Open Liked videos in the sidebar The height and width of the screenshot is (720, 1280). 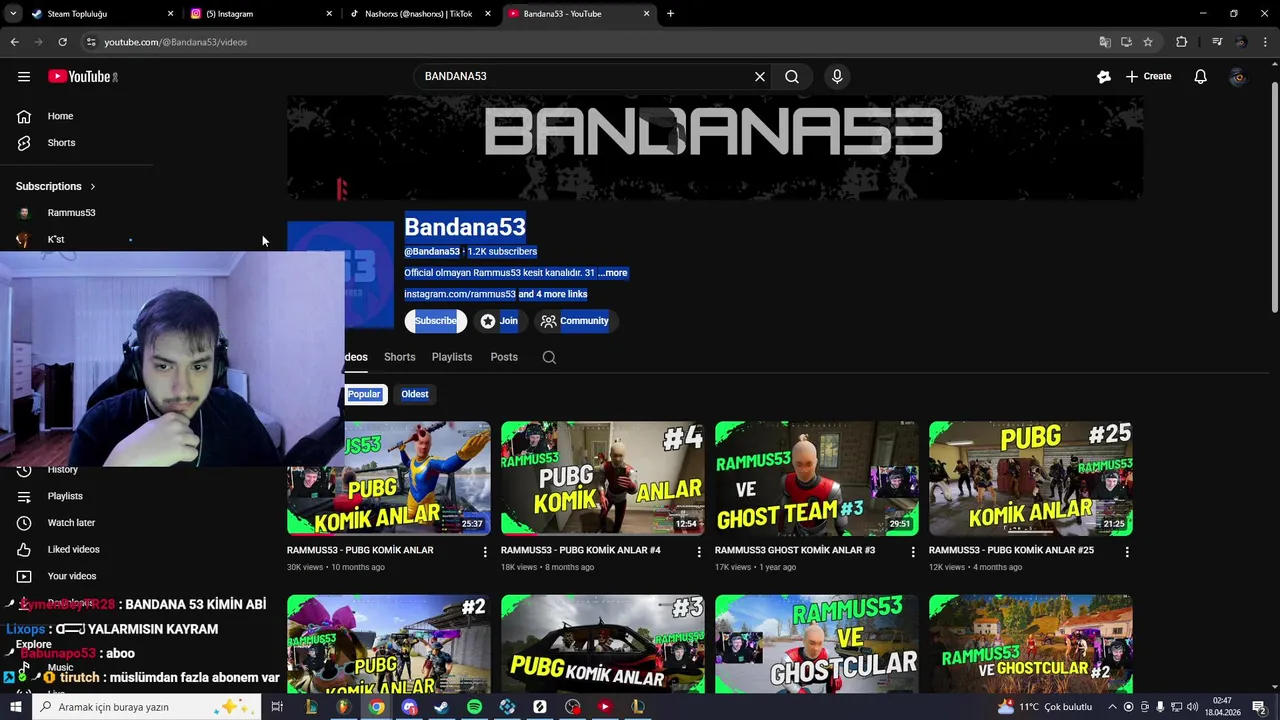[73, 549]
